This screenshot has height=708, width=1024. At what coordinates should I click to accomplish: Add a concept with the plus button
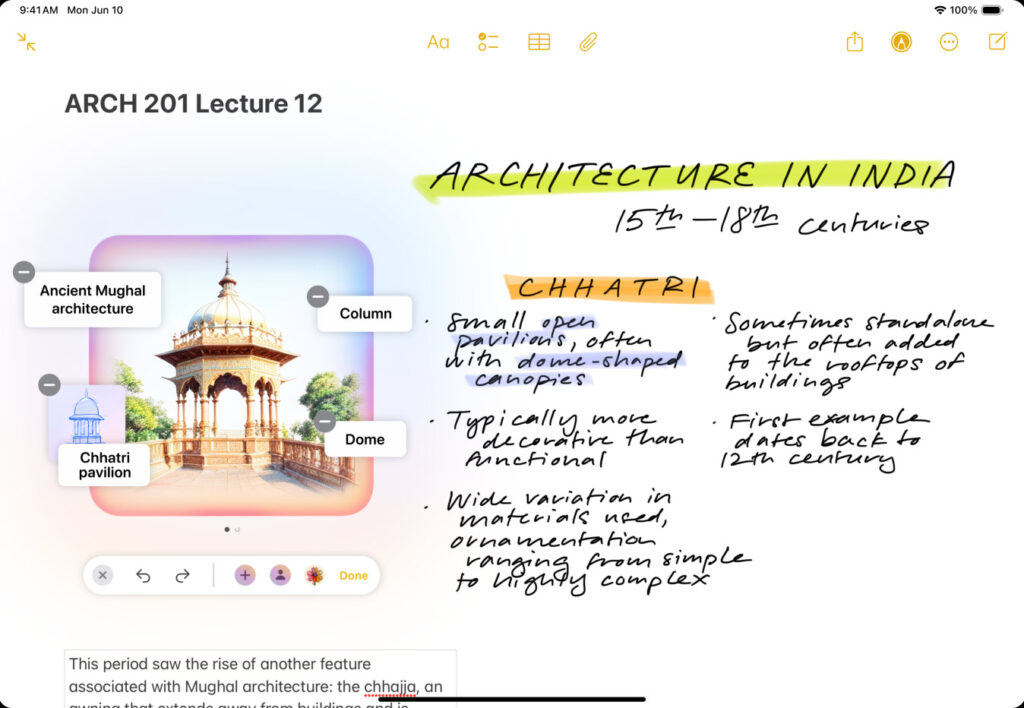click(x=245, y=575)
